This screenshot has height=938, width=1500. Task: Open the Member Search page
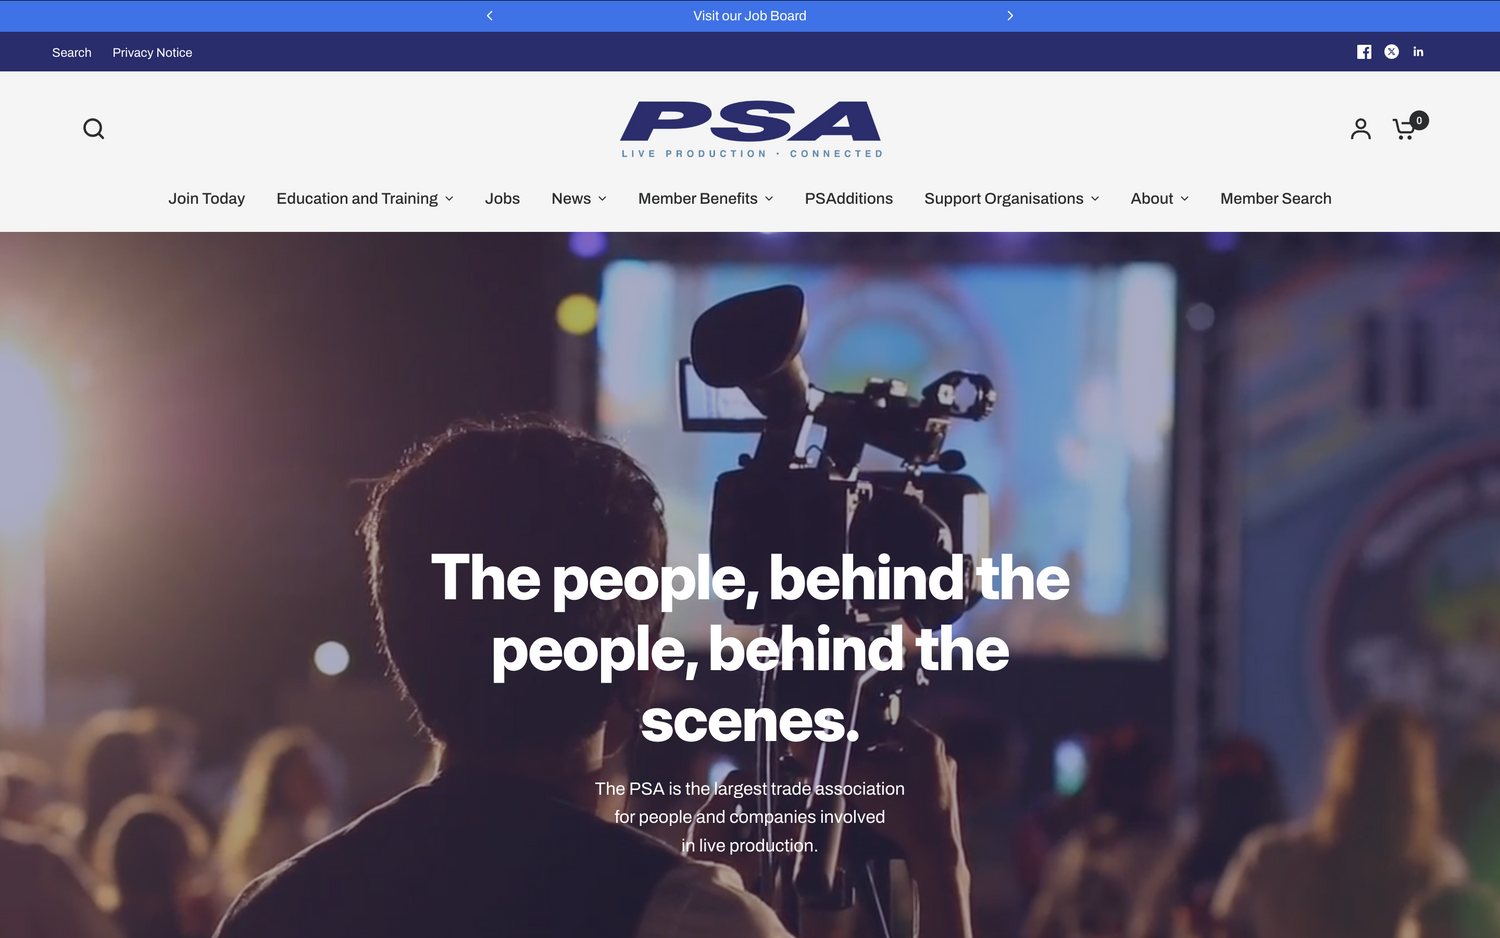point(1276,199)
